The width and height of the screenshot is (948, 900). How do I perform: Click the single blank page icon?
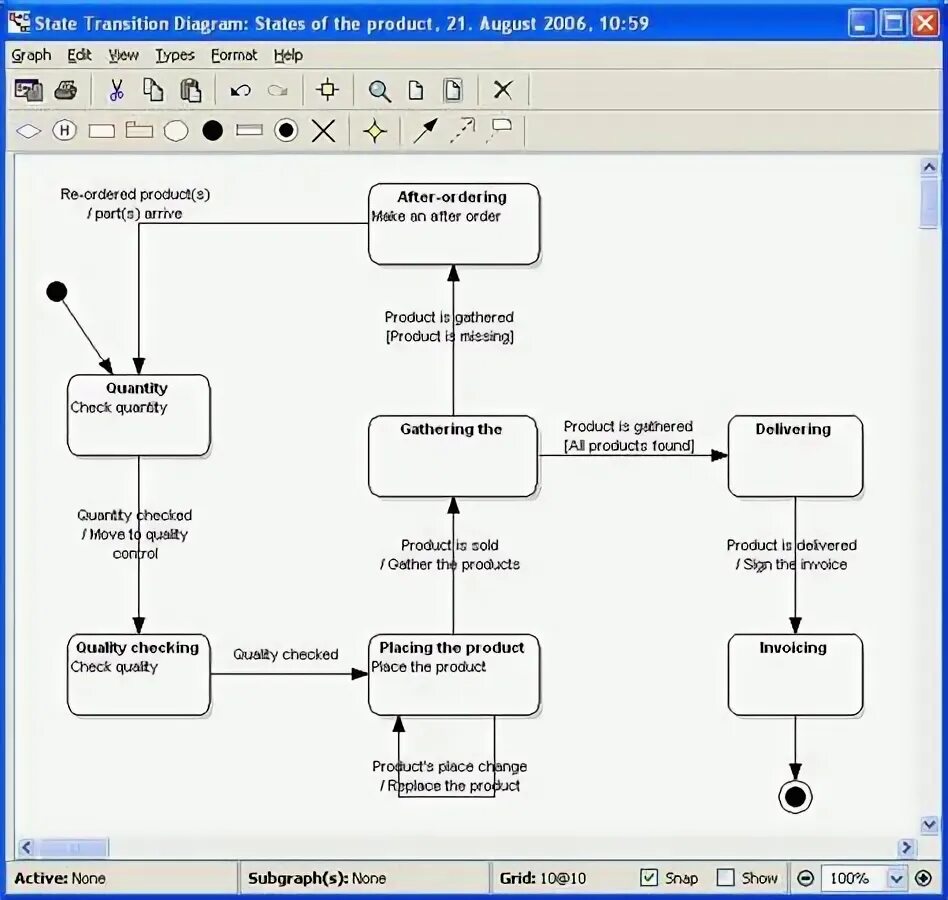point(416,91)
